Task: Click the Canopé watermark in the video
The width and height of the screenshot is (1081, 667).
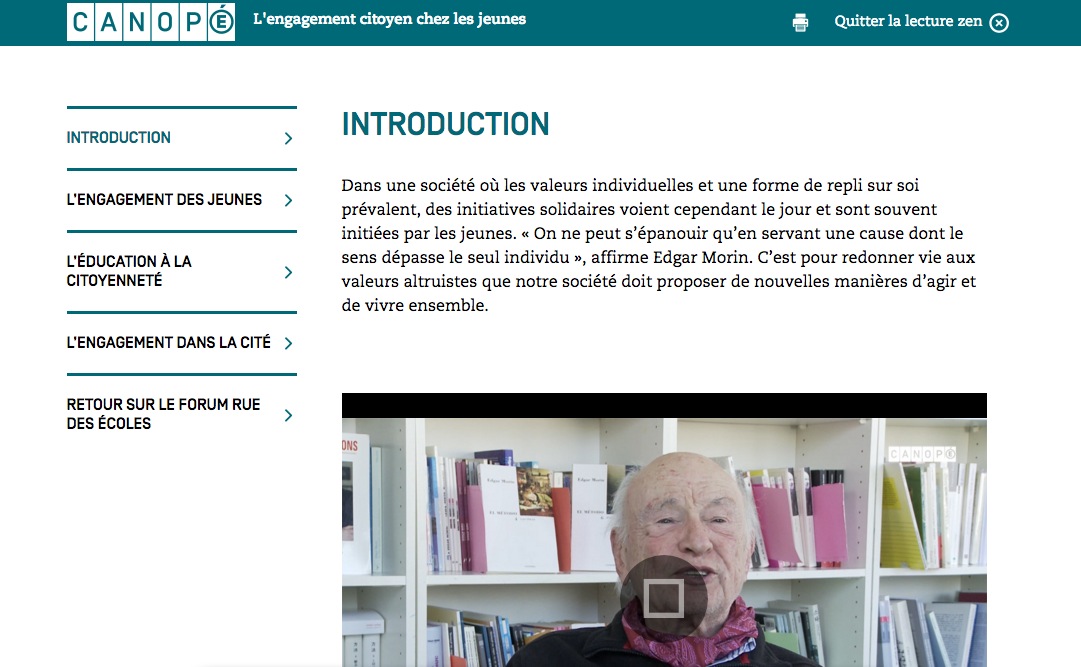Action: pos(922,454)
